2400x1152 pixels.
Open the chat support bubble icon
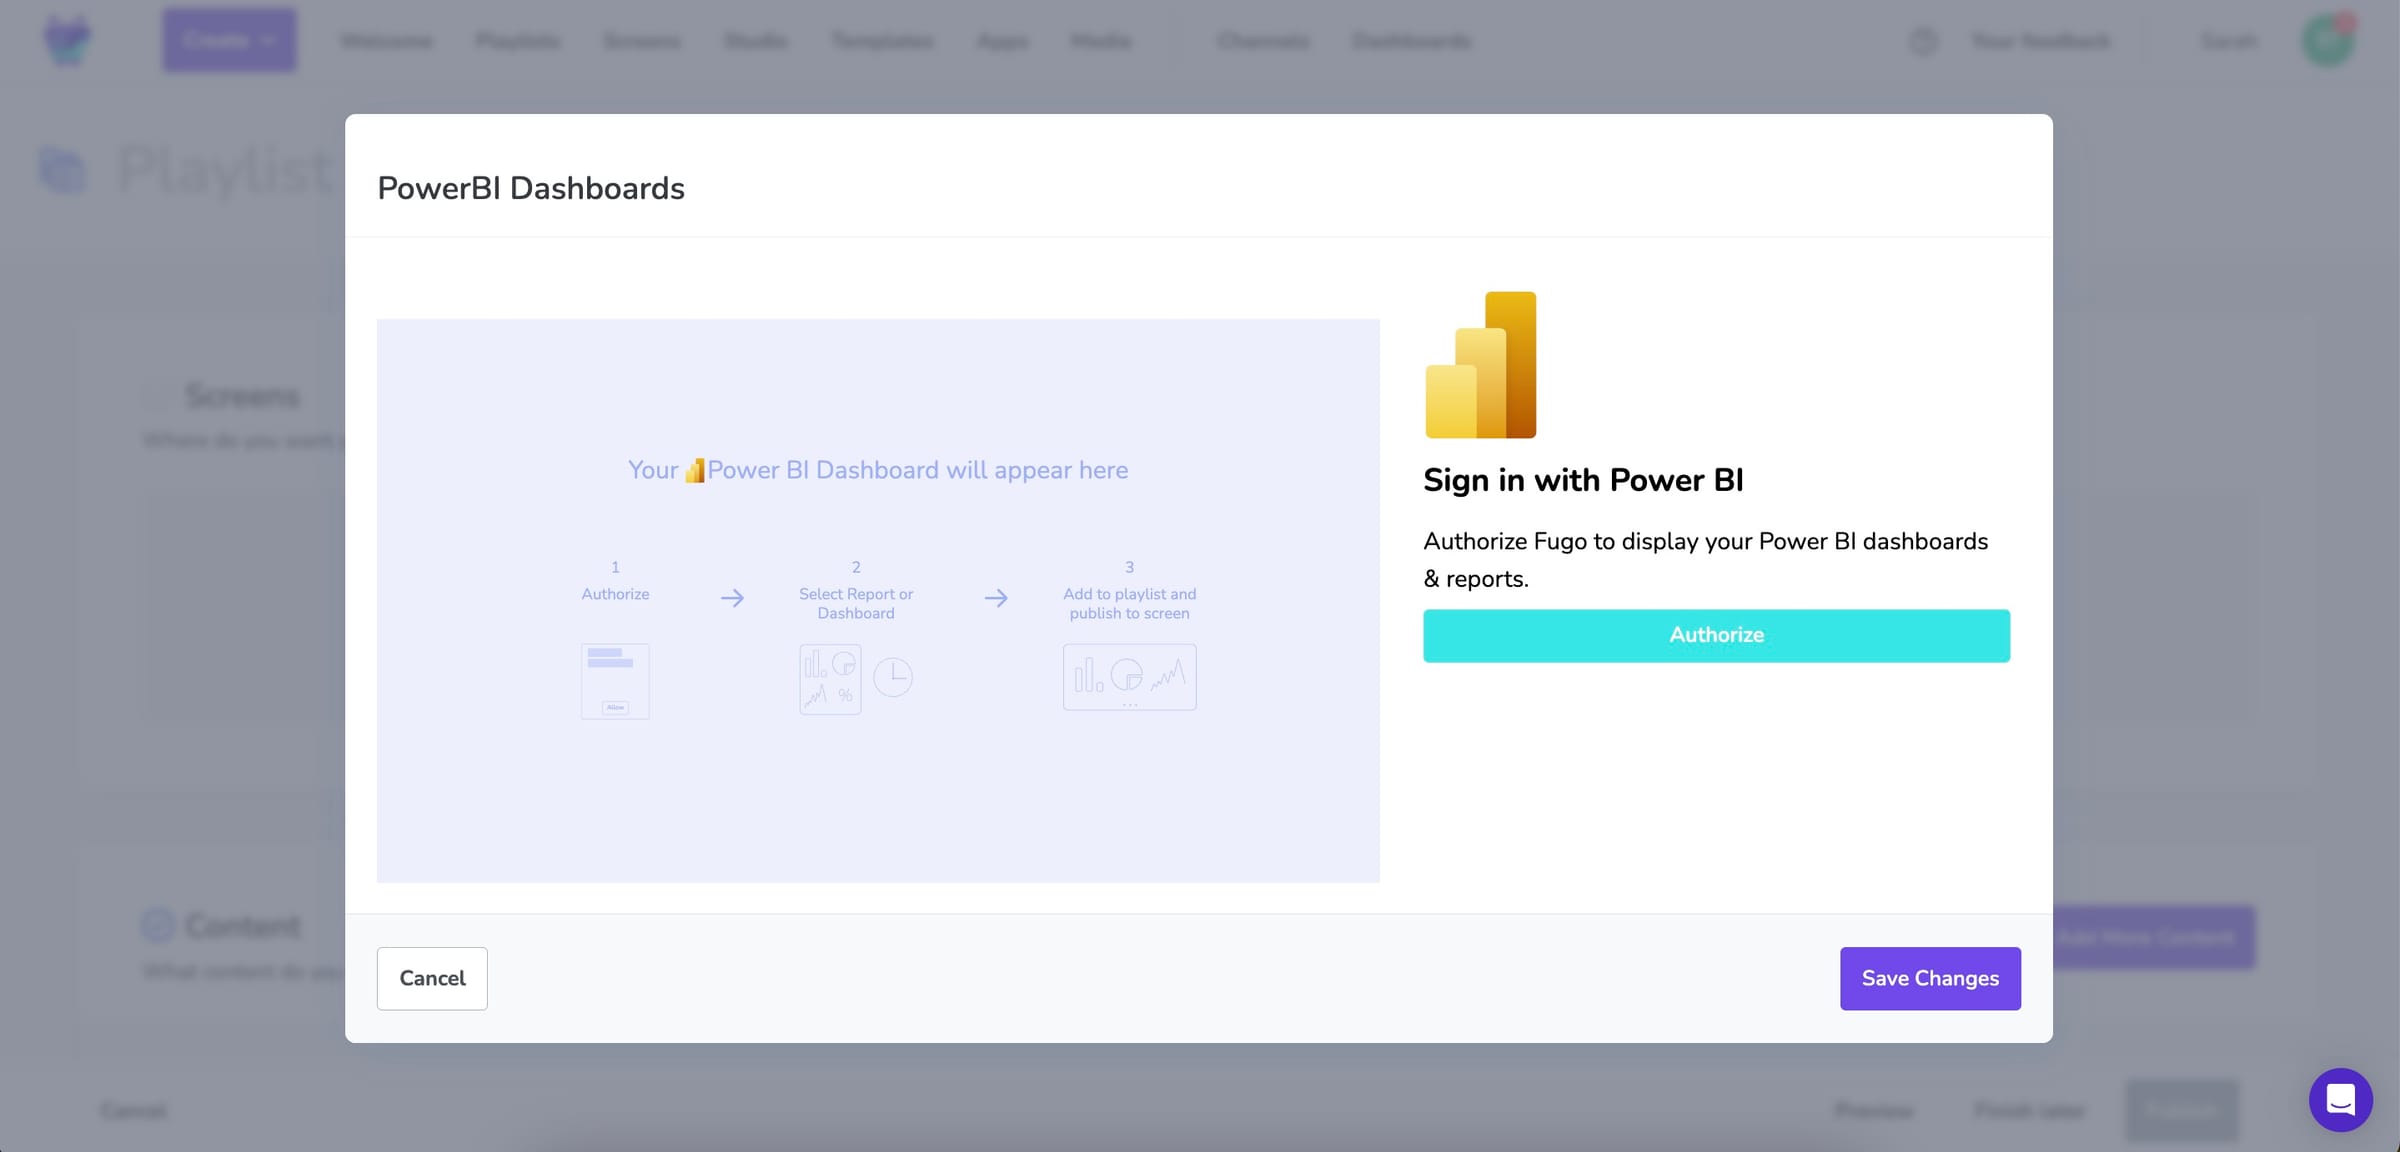[x=2340, y=1099]
